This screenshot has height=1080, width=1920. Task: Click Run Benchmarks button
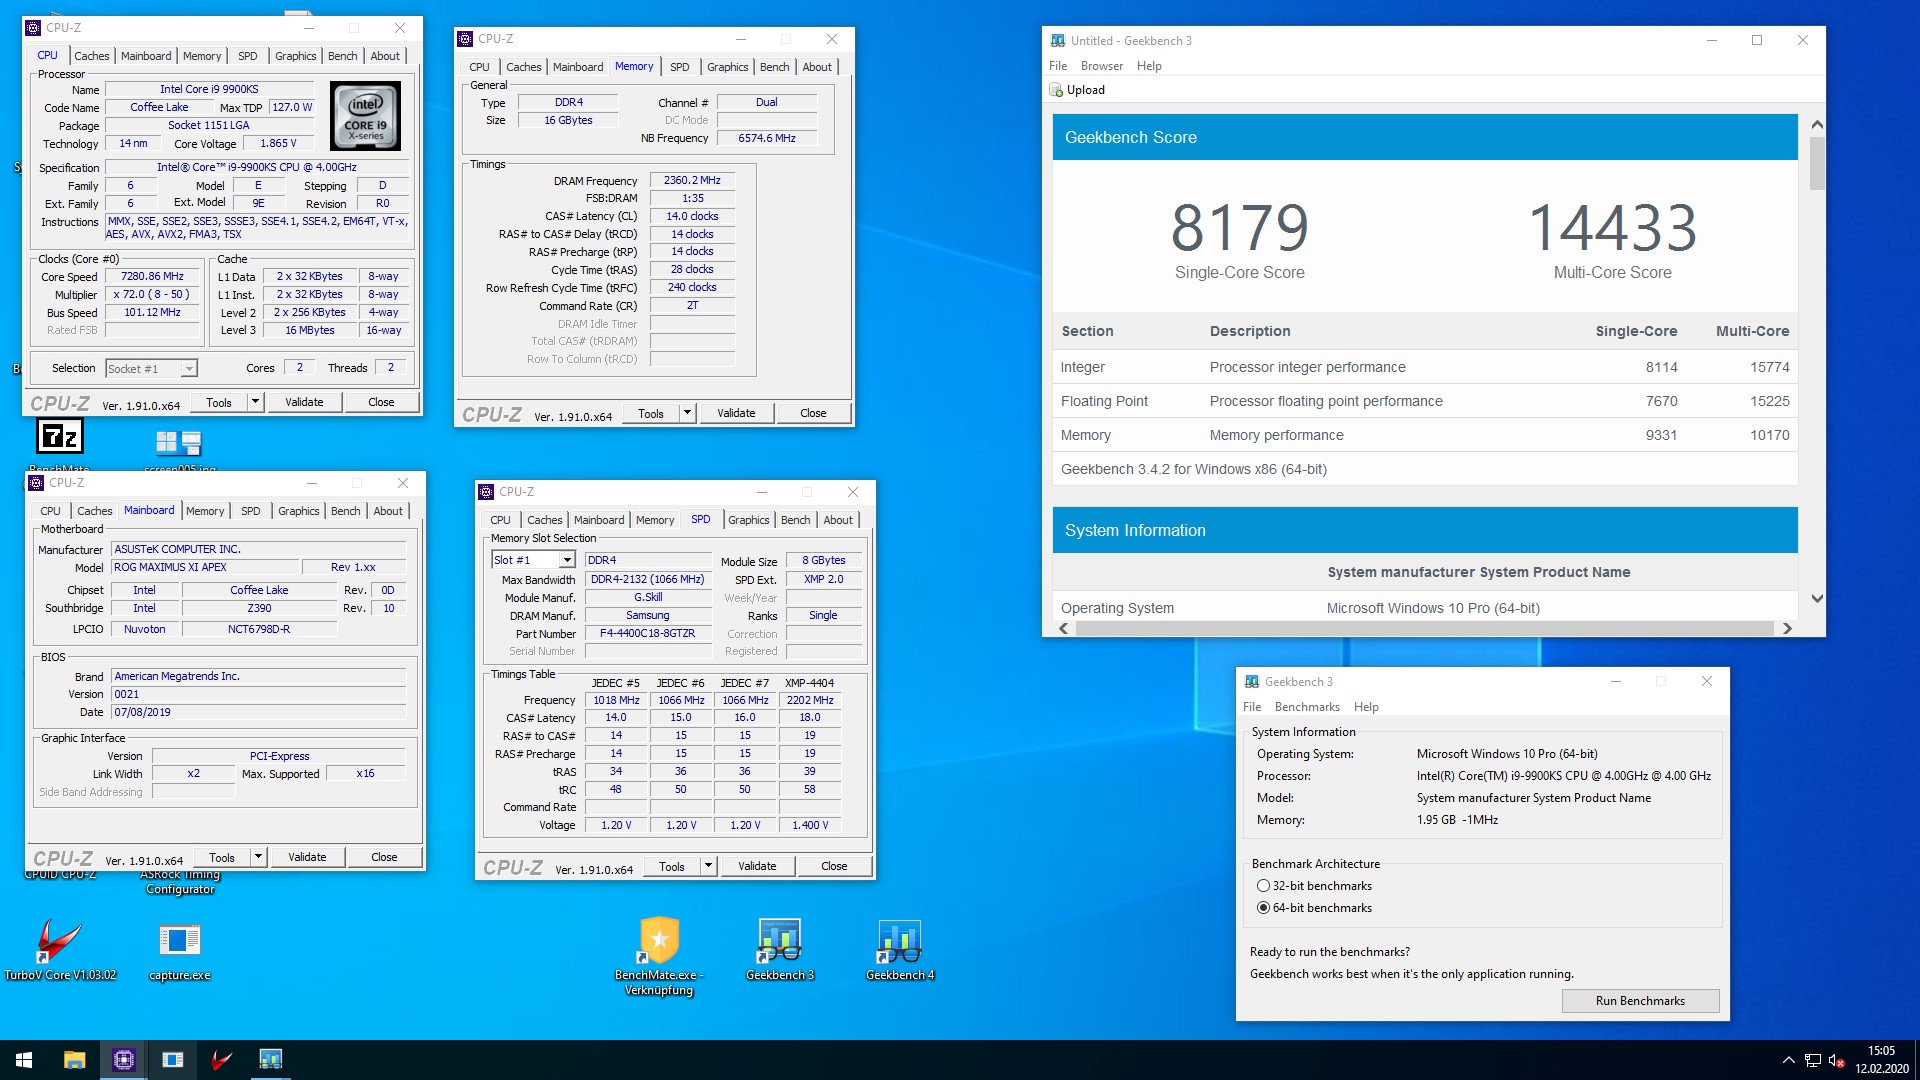point(1640,1001)
